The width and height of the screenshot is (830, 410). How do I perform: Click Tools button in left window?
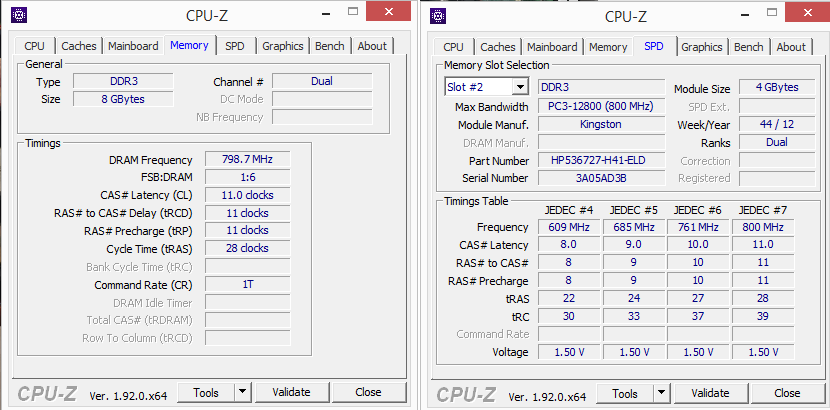tap(205, 392)
